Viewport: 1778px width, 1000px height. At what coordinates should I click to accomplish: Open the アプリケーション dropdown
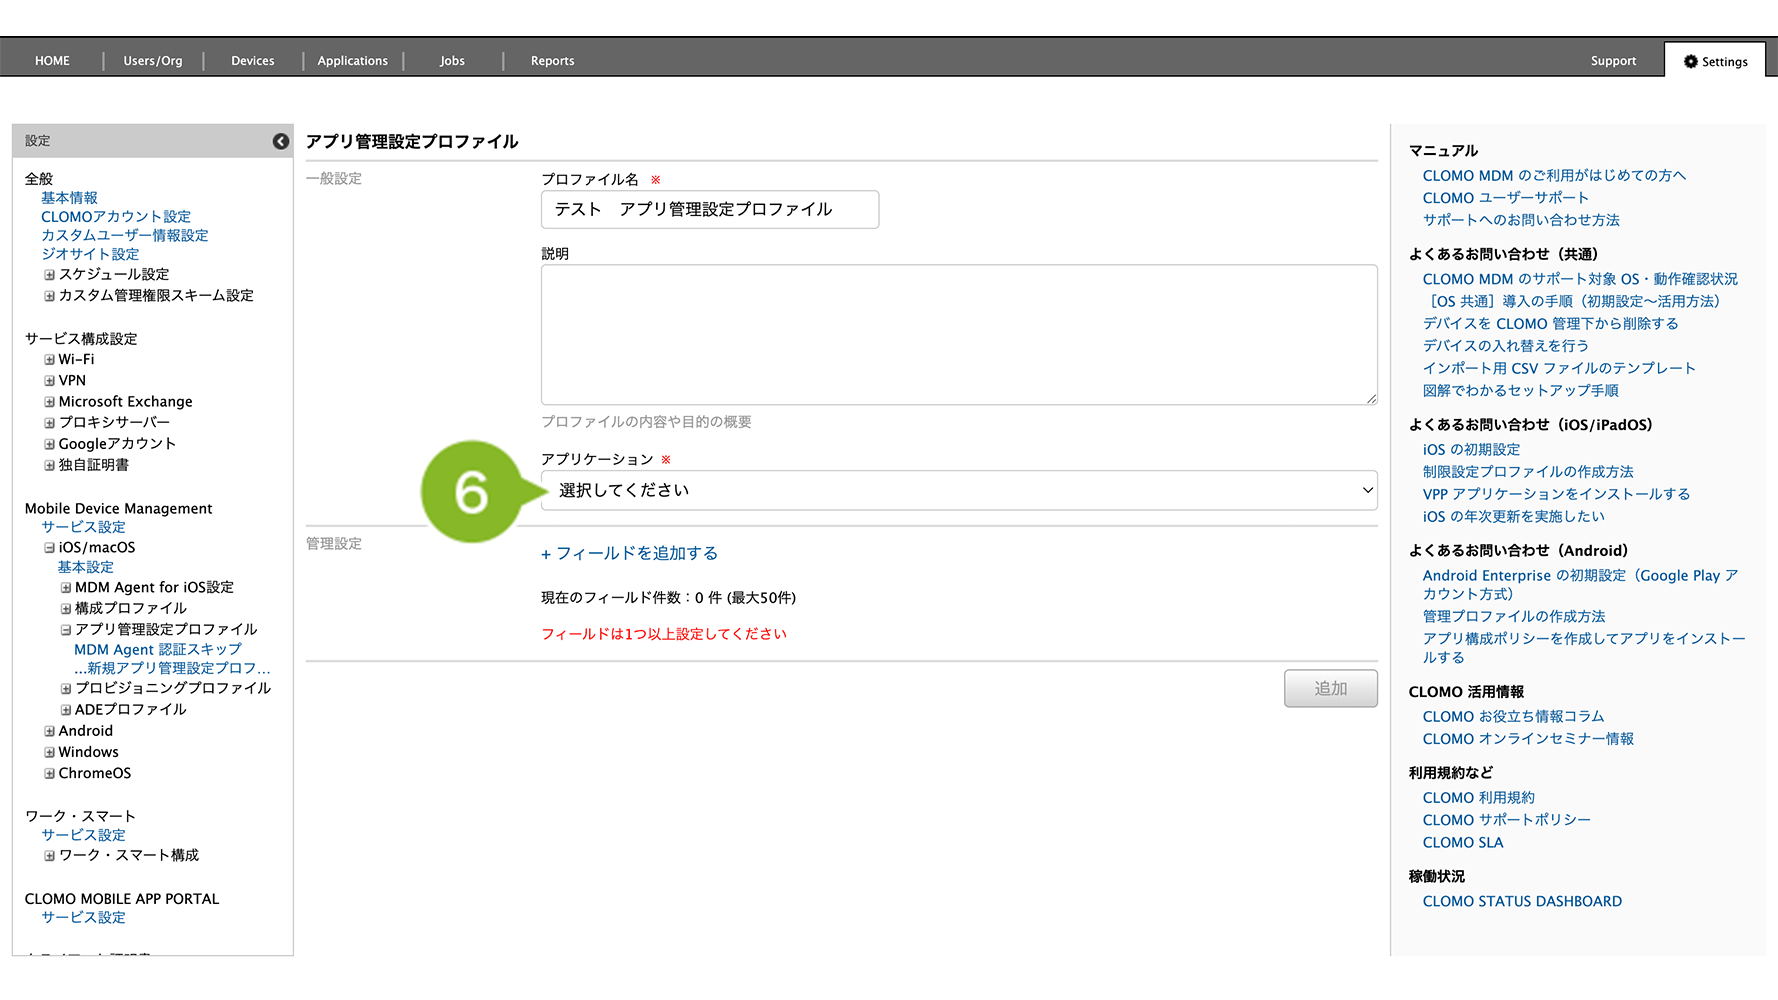click(958, 490)
